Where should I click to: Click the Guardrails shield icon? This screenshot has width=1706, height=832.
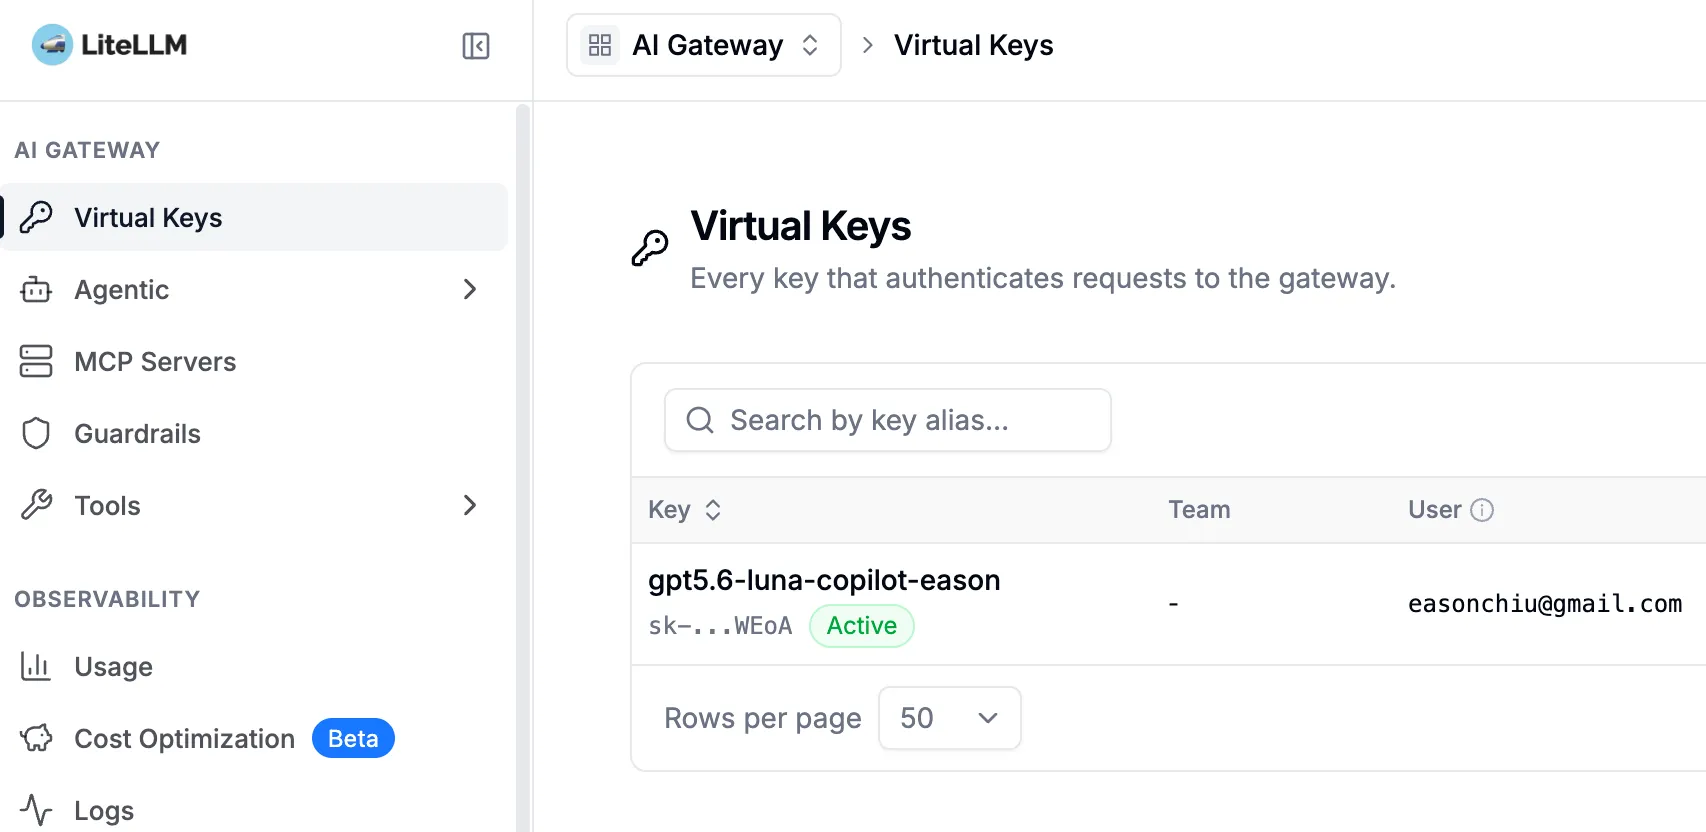click(36, 433)
